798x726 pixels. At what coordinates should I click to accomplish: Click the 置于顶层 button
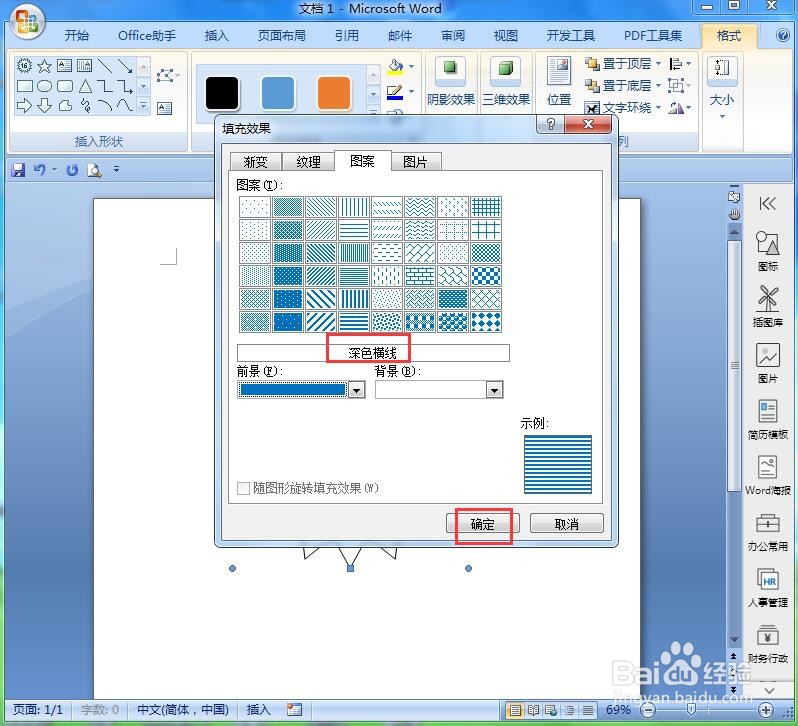coord(618,64)
